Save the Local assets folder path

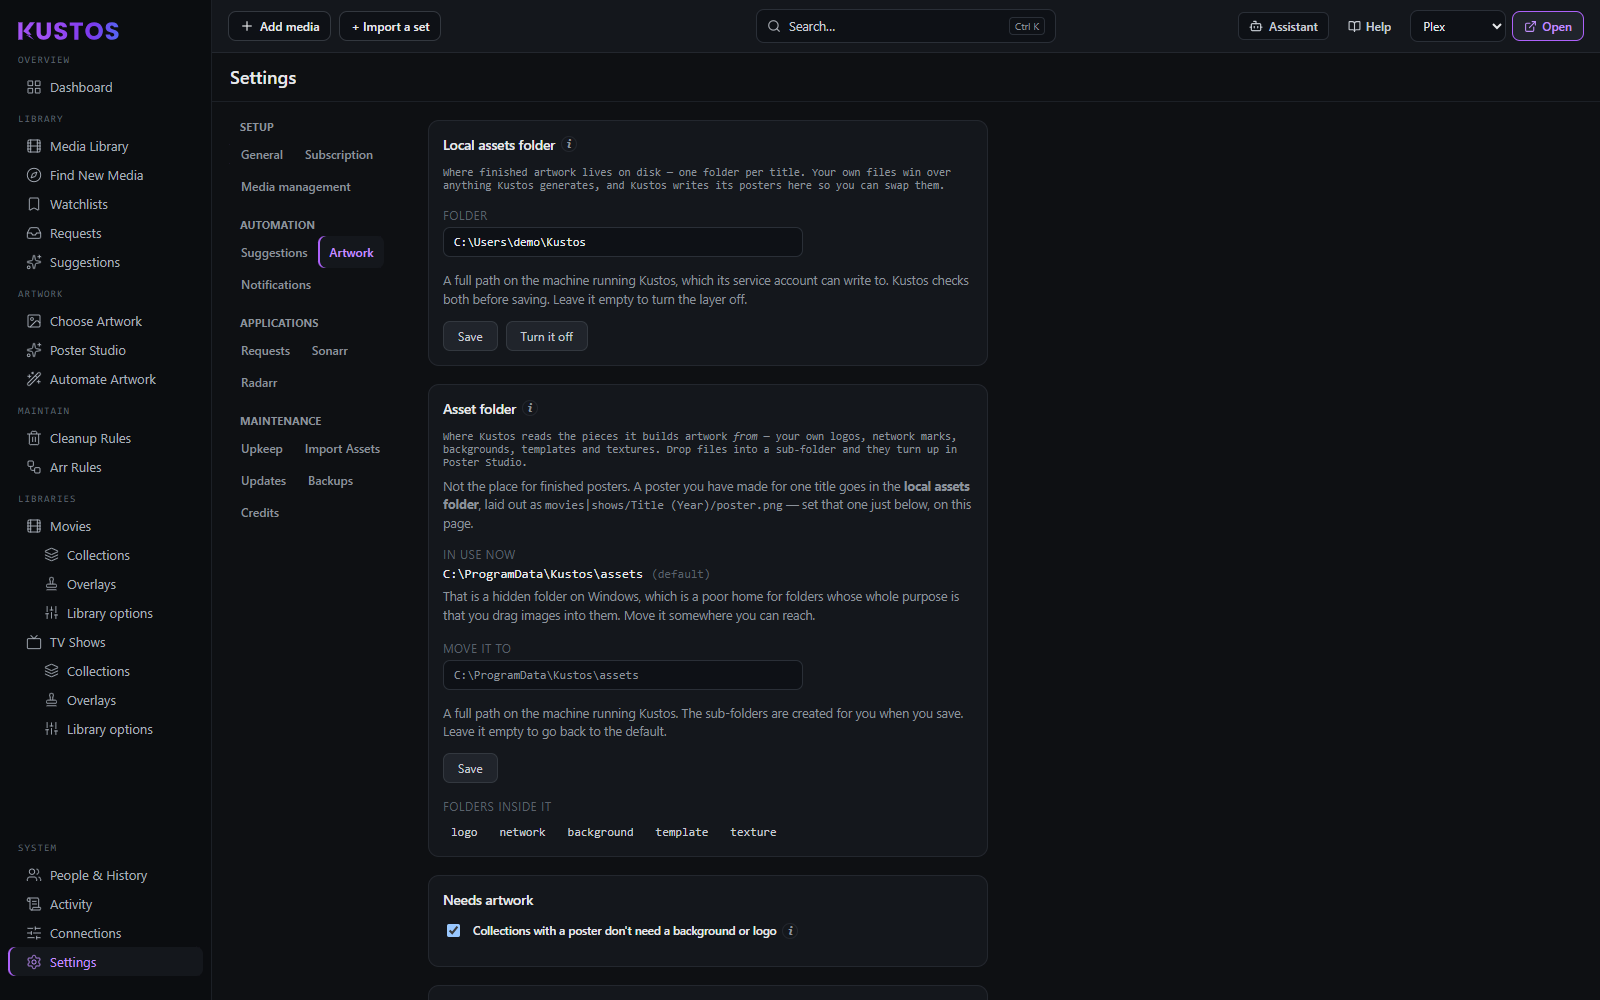(470, 337)
